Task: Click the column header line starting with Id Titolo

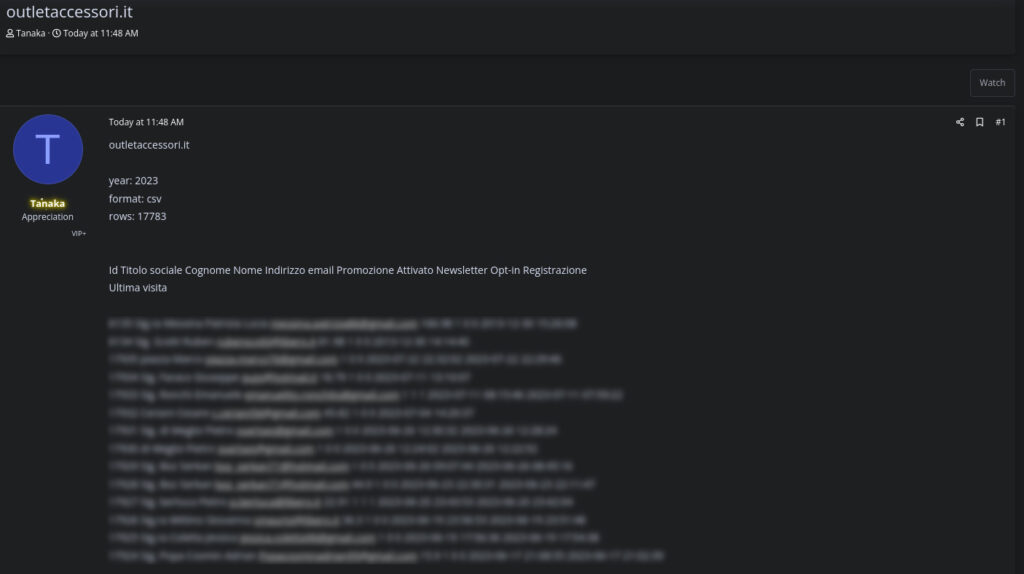Action: (x=347, y=270)
